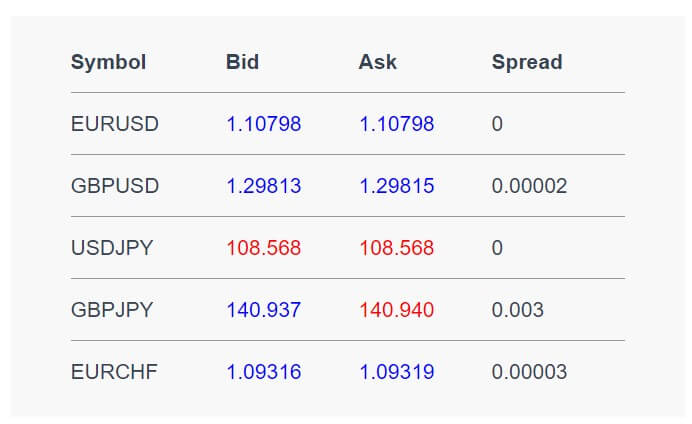Click GBPJPY red ask price 140.940
Image resolution: width=692 pixels, height=424 pixels.
click(x=397, y=310)
